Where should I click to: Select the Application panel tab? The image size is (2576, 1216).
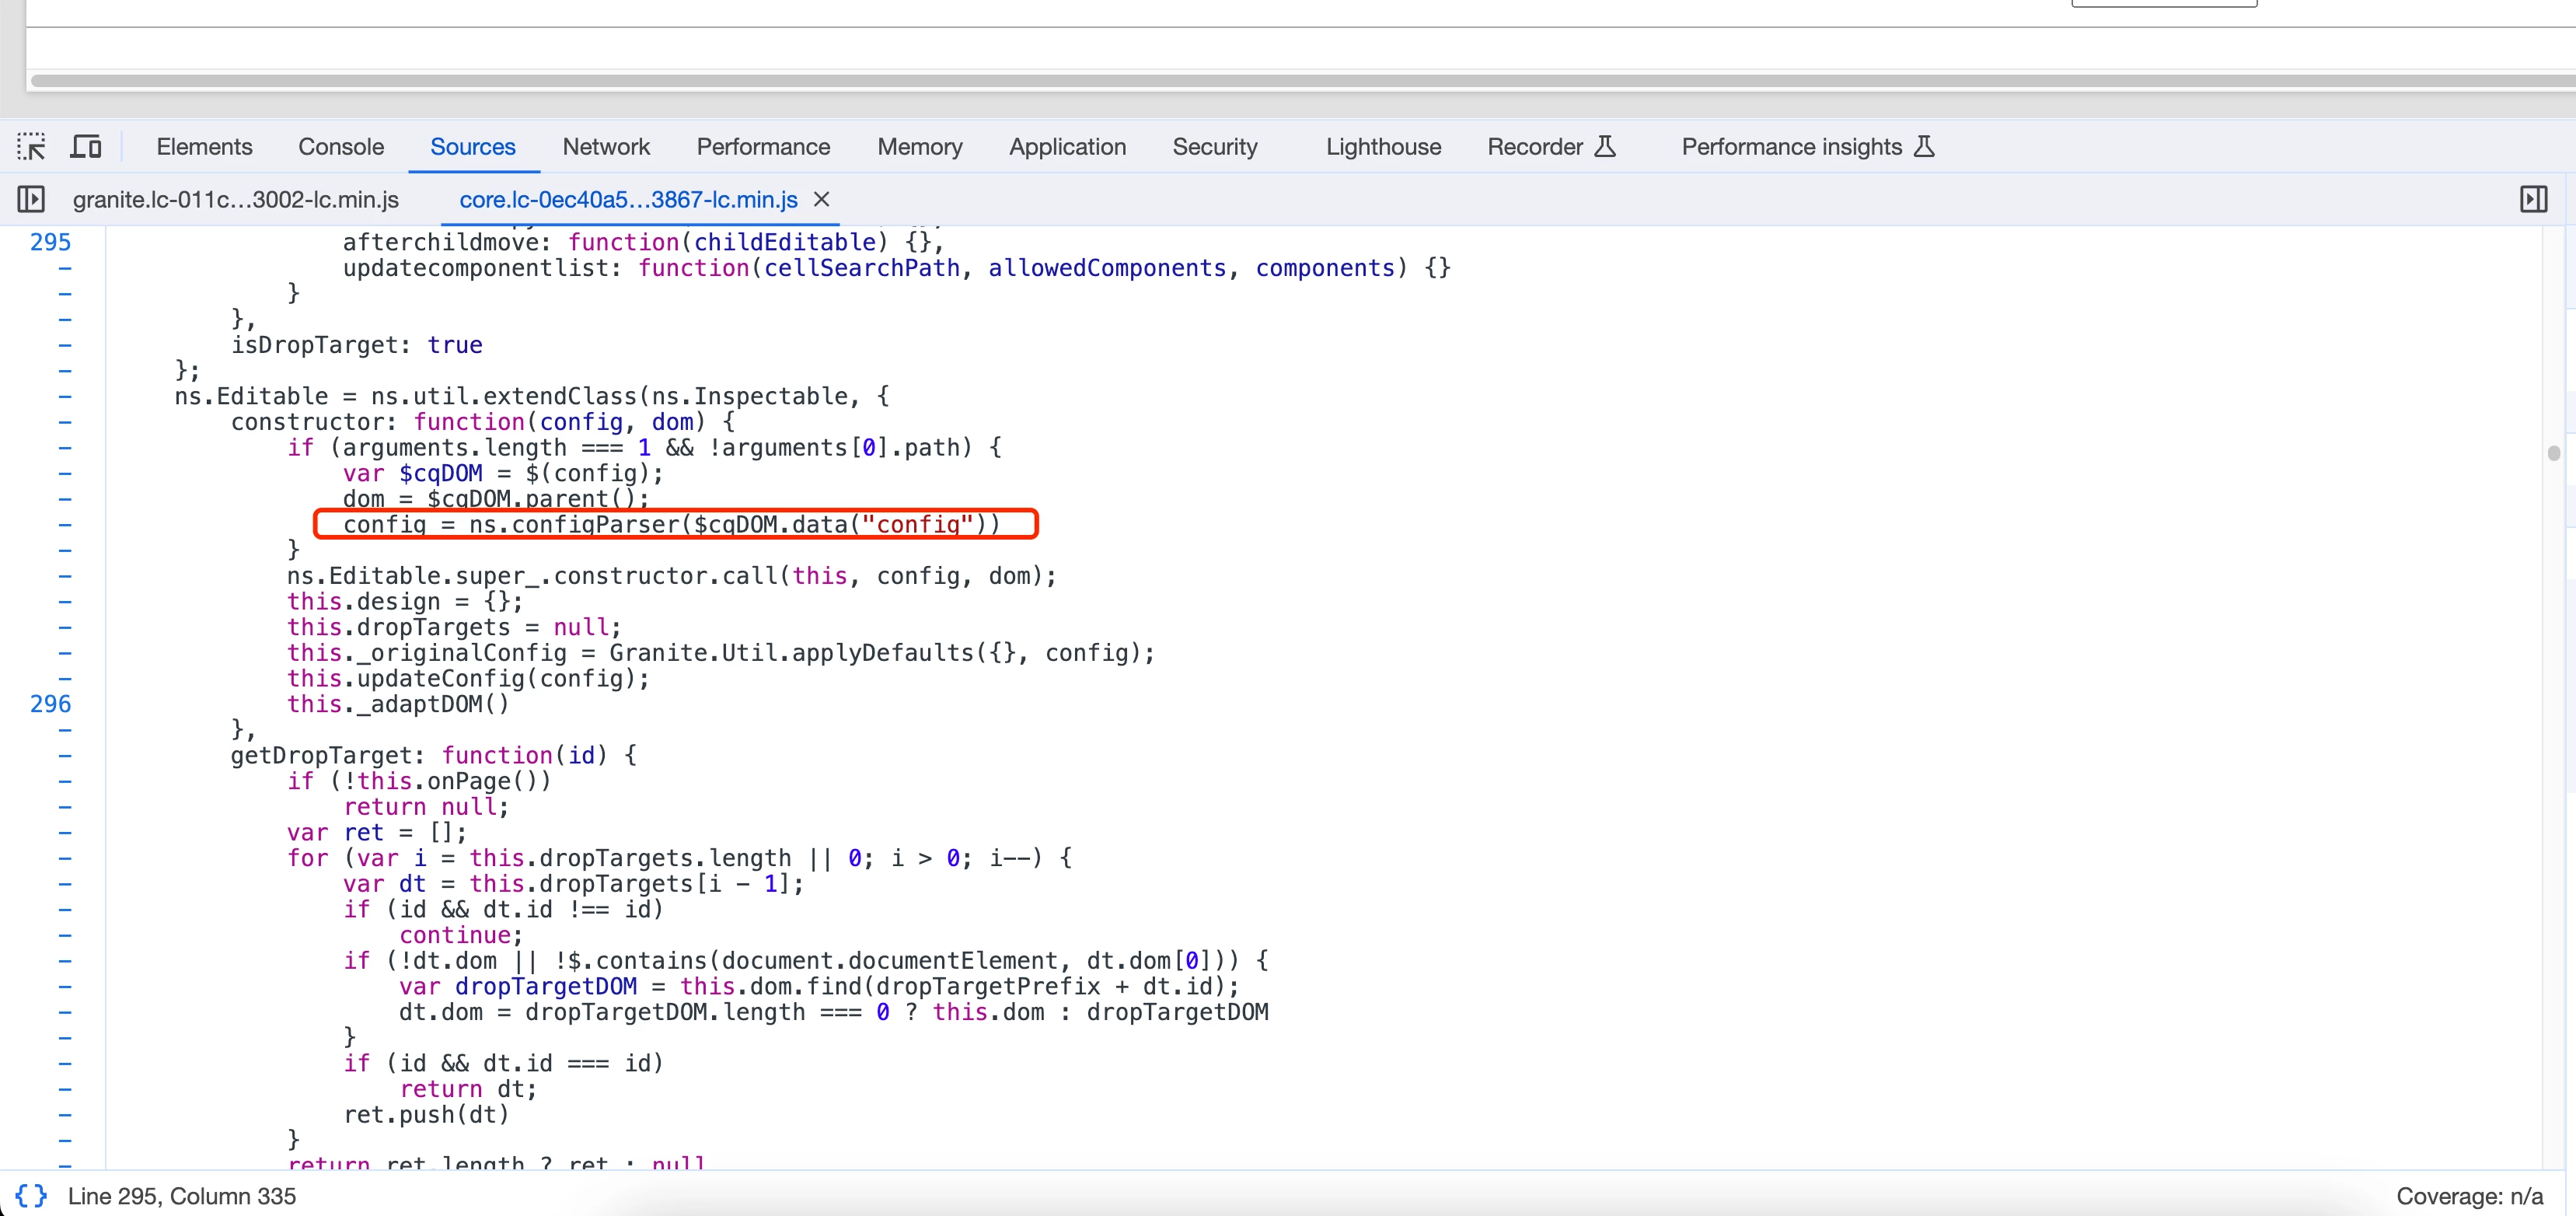pos(1067,147)
